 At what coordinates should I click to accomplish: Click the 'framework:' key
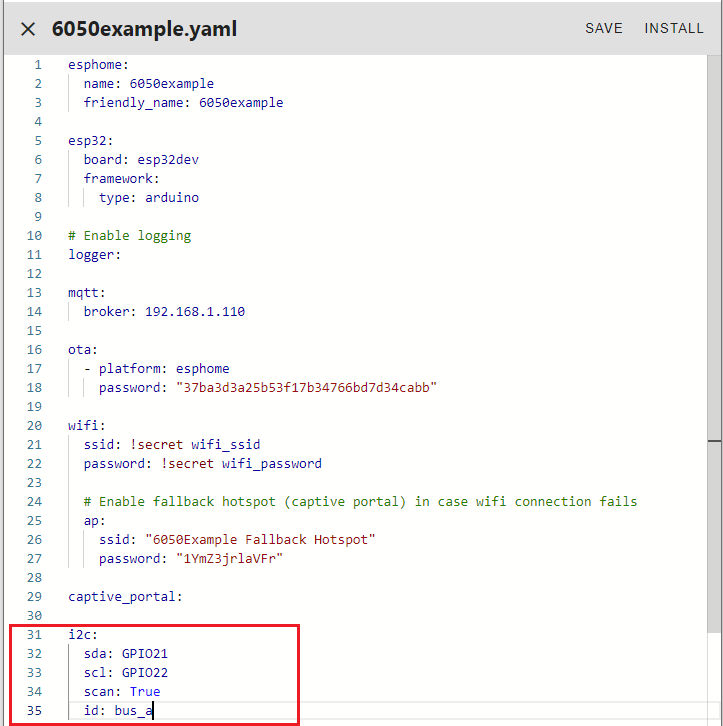point(121,178)
